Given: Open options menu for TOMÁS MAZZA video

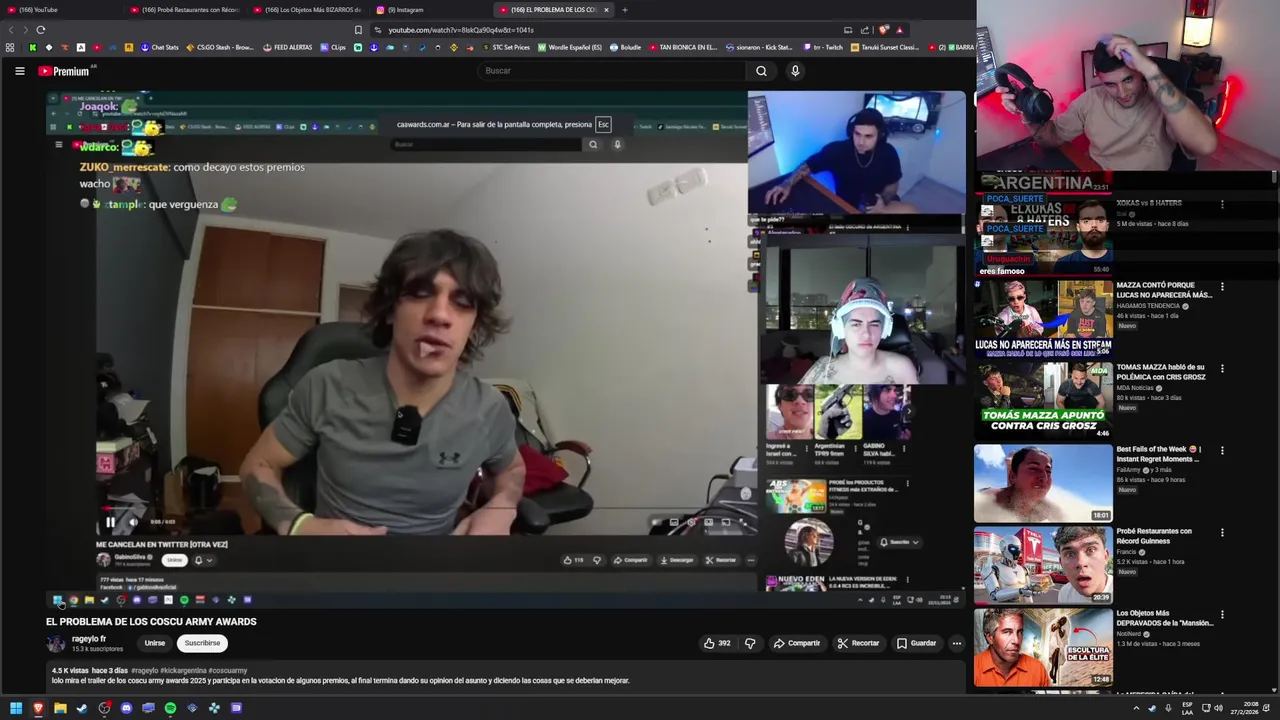Looking at the screenshot, I should click(x=1222, y=369).
